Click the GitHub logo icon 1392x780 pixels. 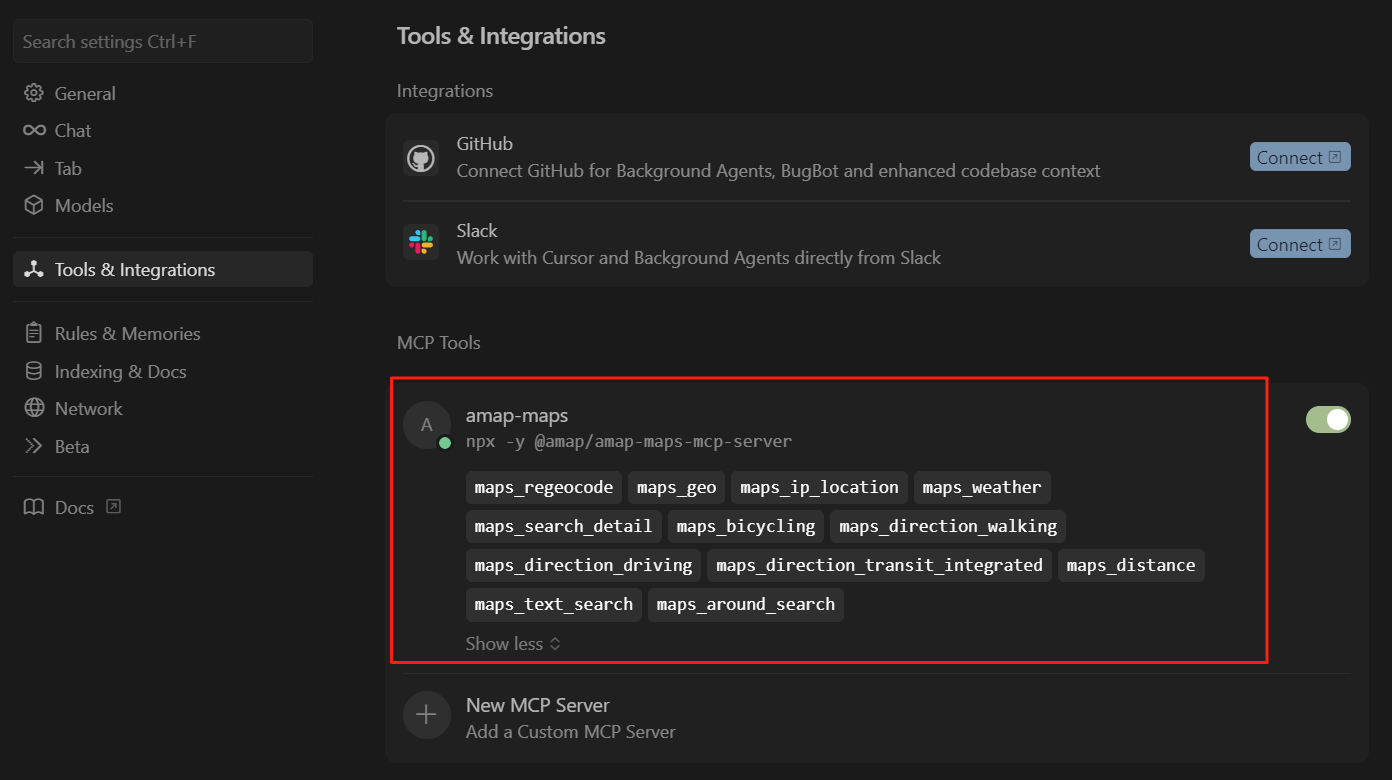421,158
